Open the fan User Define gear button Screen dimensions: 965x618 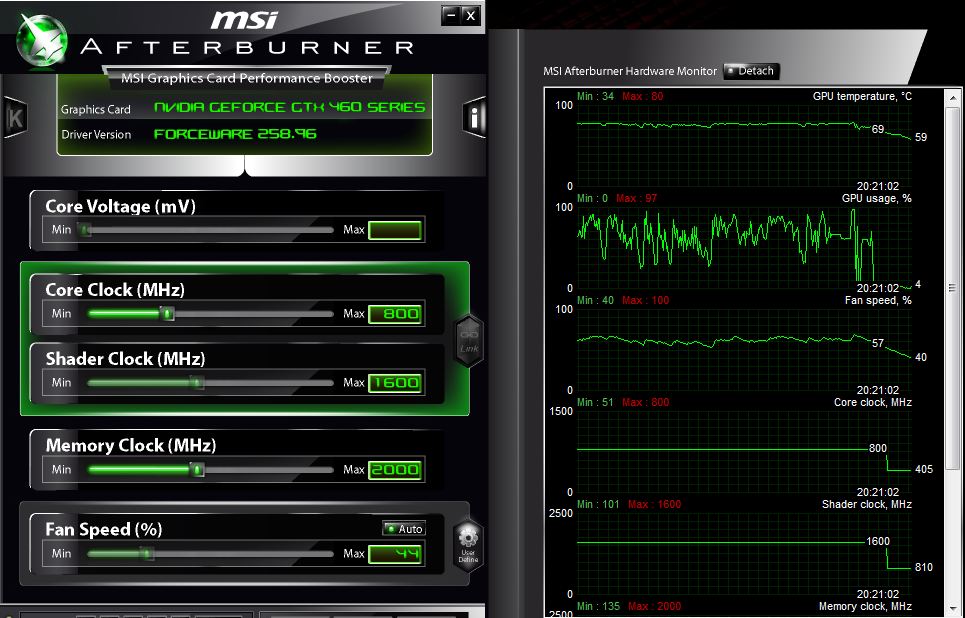(468, 544)
